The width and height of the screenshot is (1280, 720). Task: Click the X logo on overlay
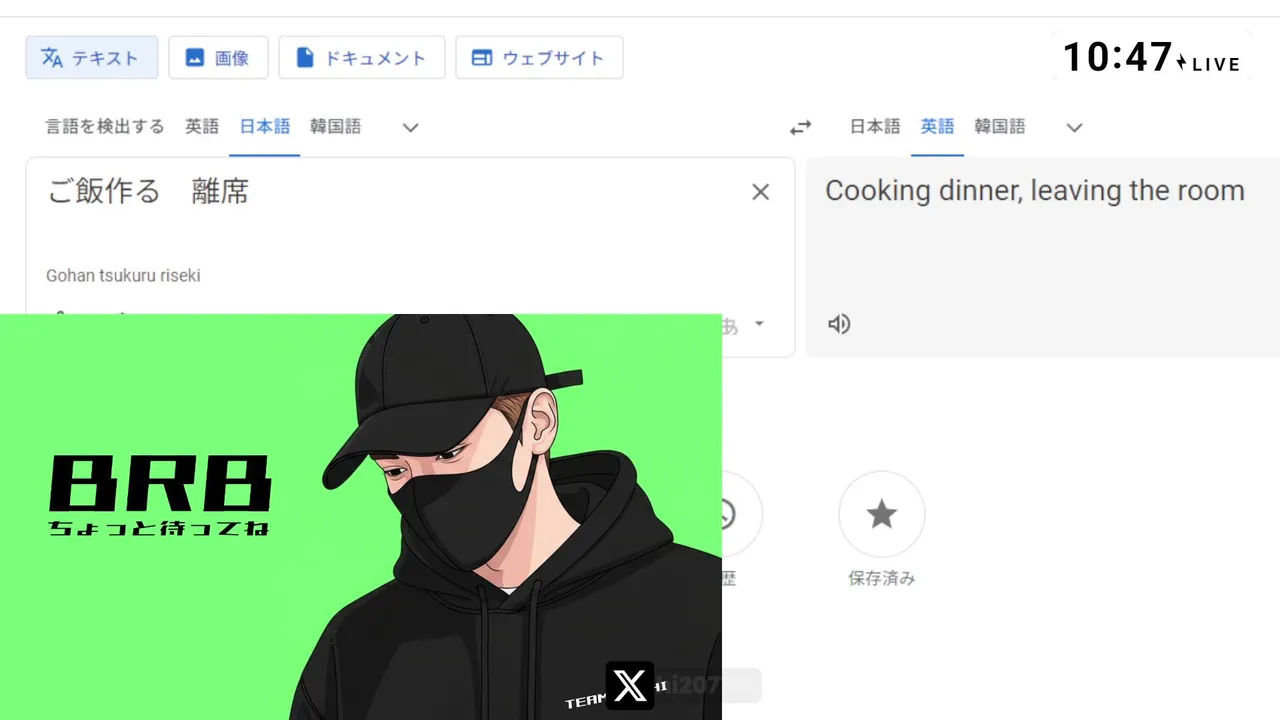pyautogui.click(x=630, y=686)
